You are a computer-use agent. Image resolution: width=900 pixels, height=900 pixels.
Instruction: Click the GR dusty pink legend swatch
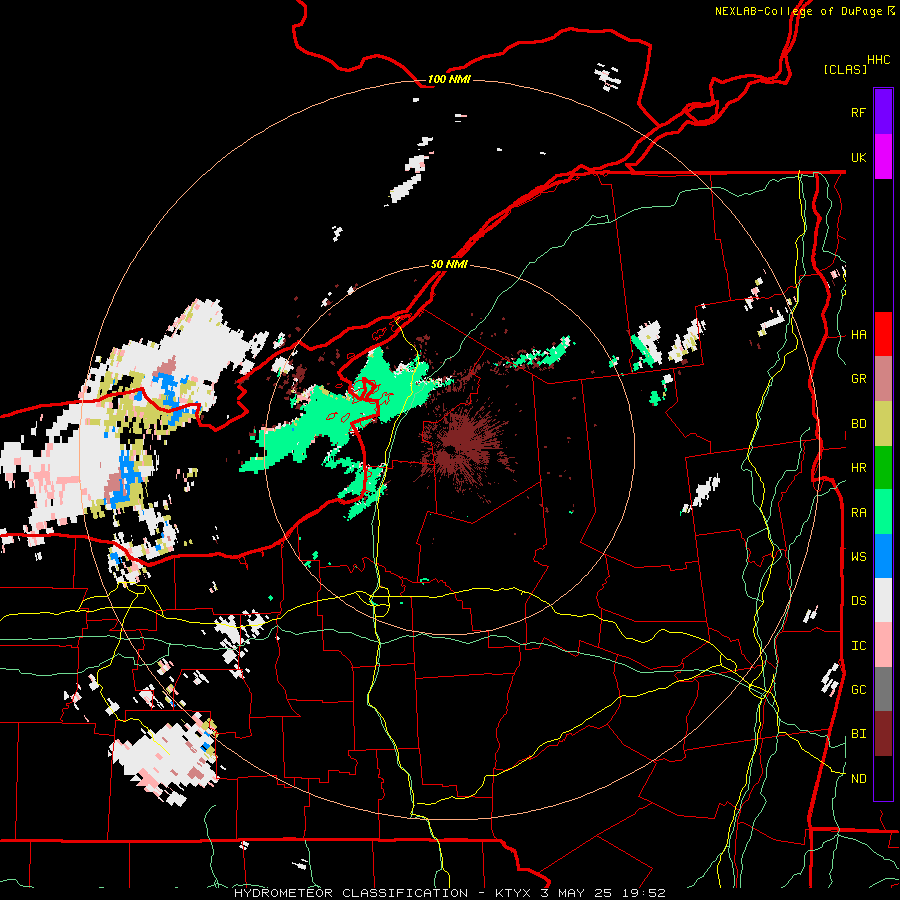click(x=883, y=379)
